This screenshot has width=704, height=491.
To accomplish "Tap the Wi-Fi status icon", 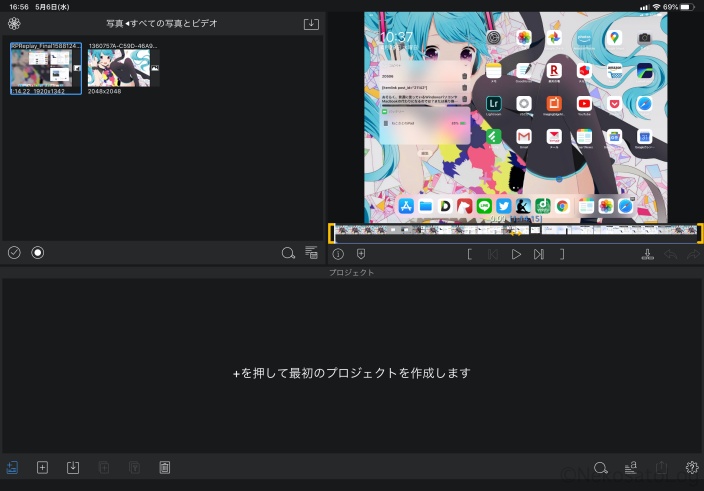I will 656,7.
